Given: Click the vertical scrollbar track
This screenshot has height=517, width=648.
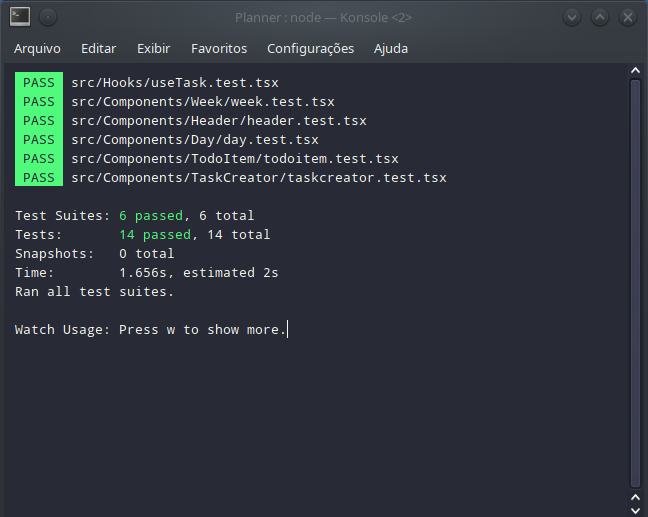Looking at the screenshot, I should (x=636, y=284).
